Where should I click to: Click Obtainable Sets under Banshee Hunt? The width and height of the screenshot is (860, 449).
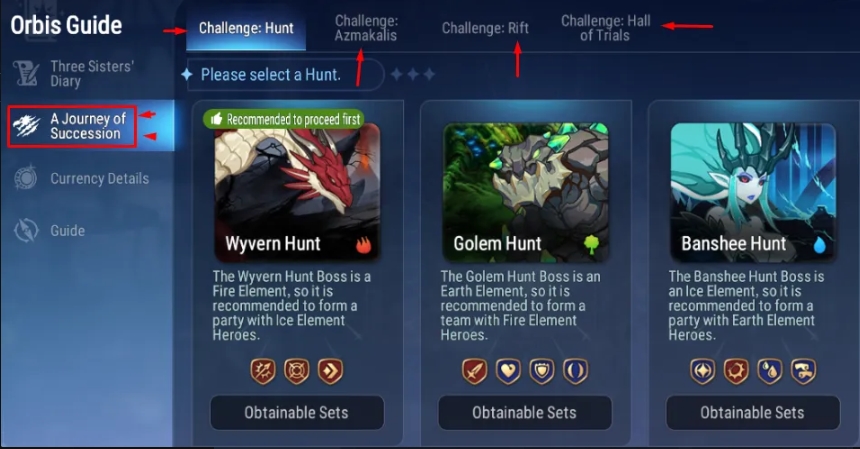coord(752,412)
